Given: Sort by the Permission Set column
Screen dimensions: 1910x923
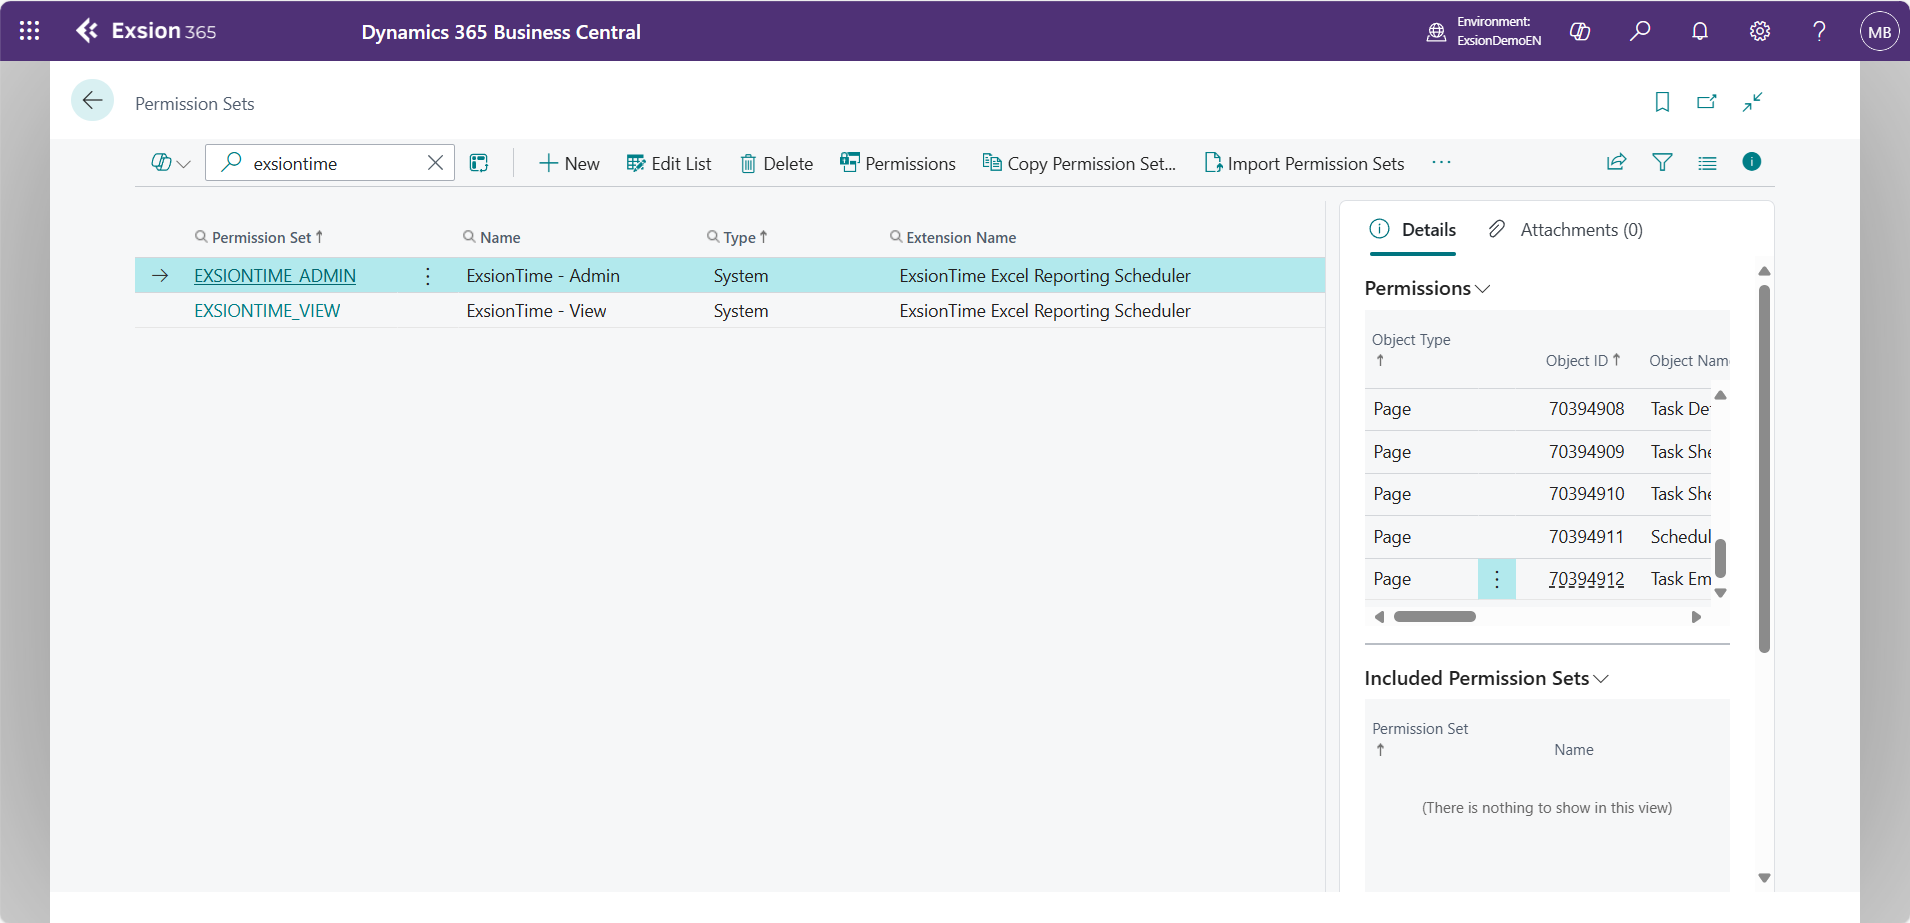Looking at the screenshot, I should pyautogui.click(x=261, y=237).
